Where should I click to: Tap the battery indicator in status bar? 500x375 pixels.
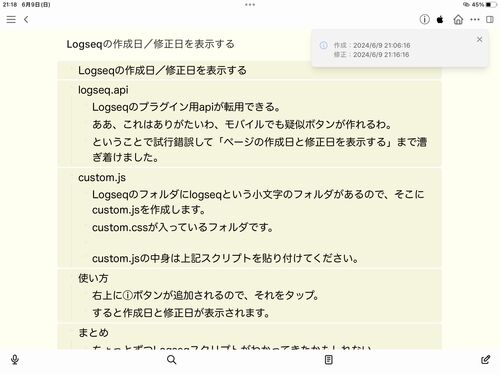click(491, 5)
